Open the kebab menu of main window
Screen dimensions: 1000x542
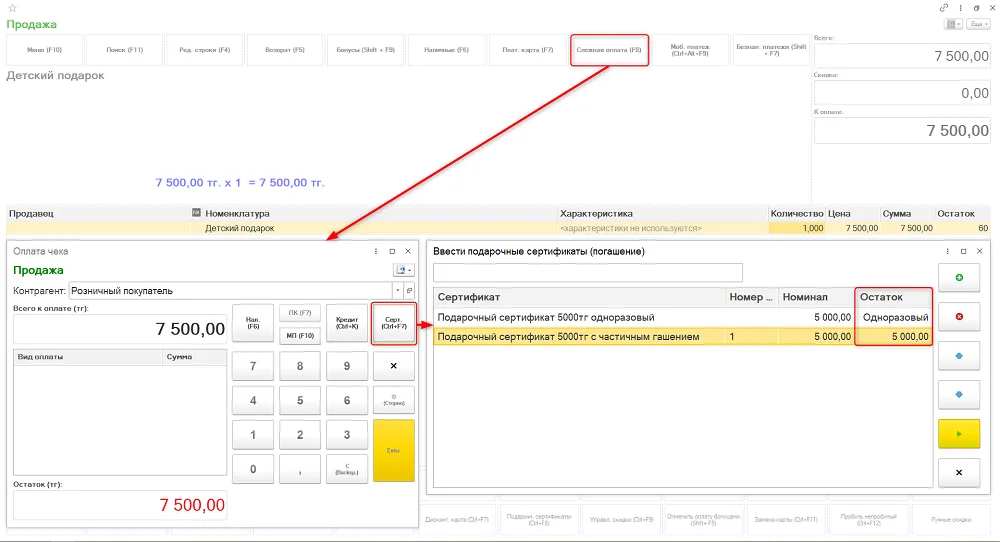coord(960,8)
